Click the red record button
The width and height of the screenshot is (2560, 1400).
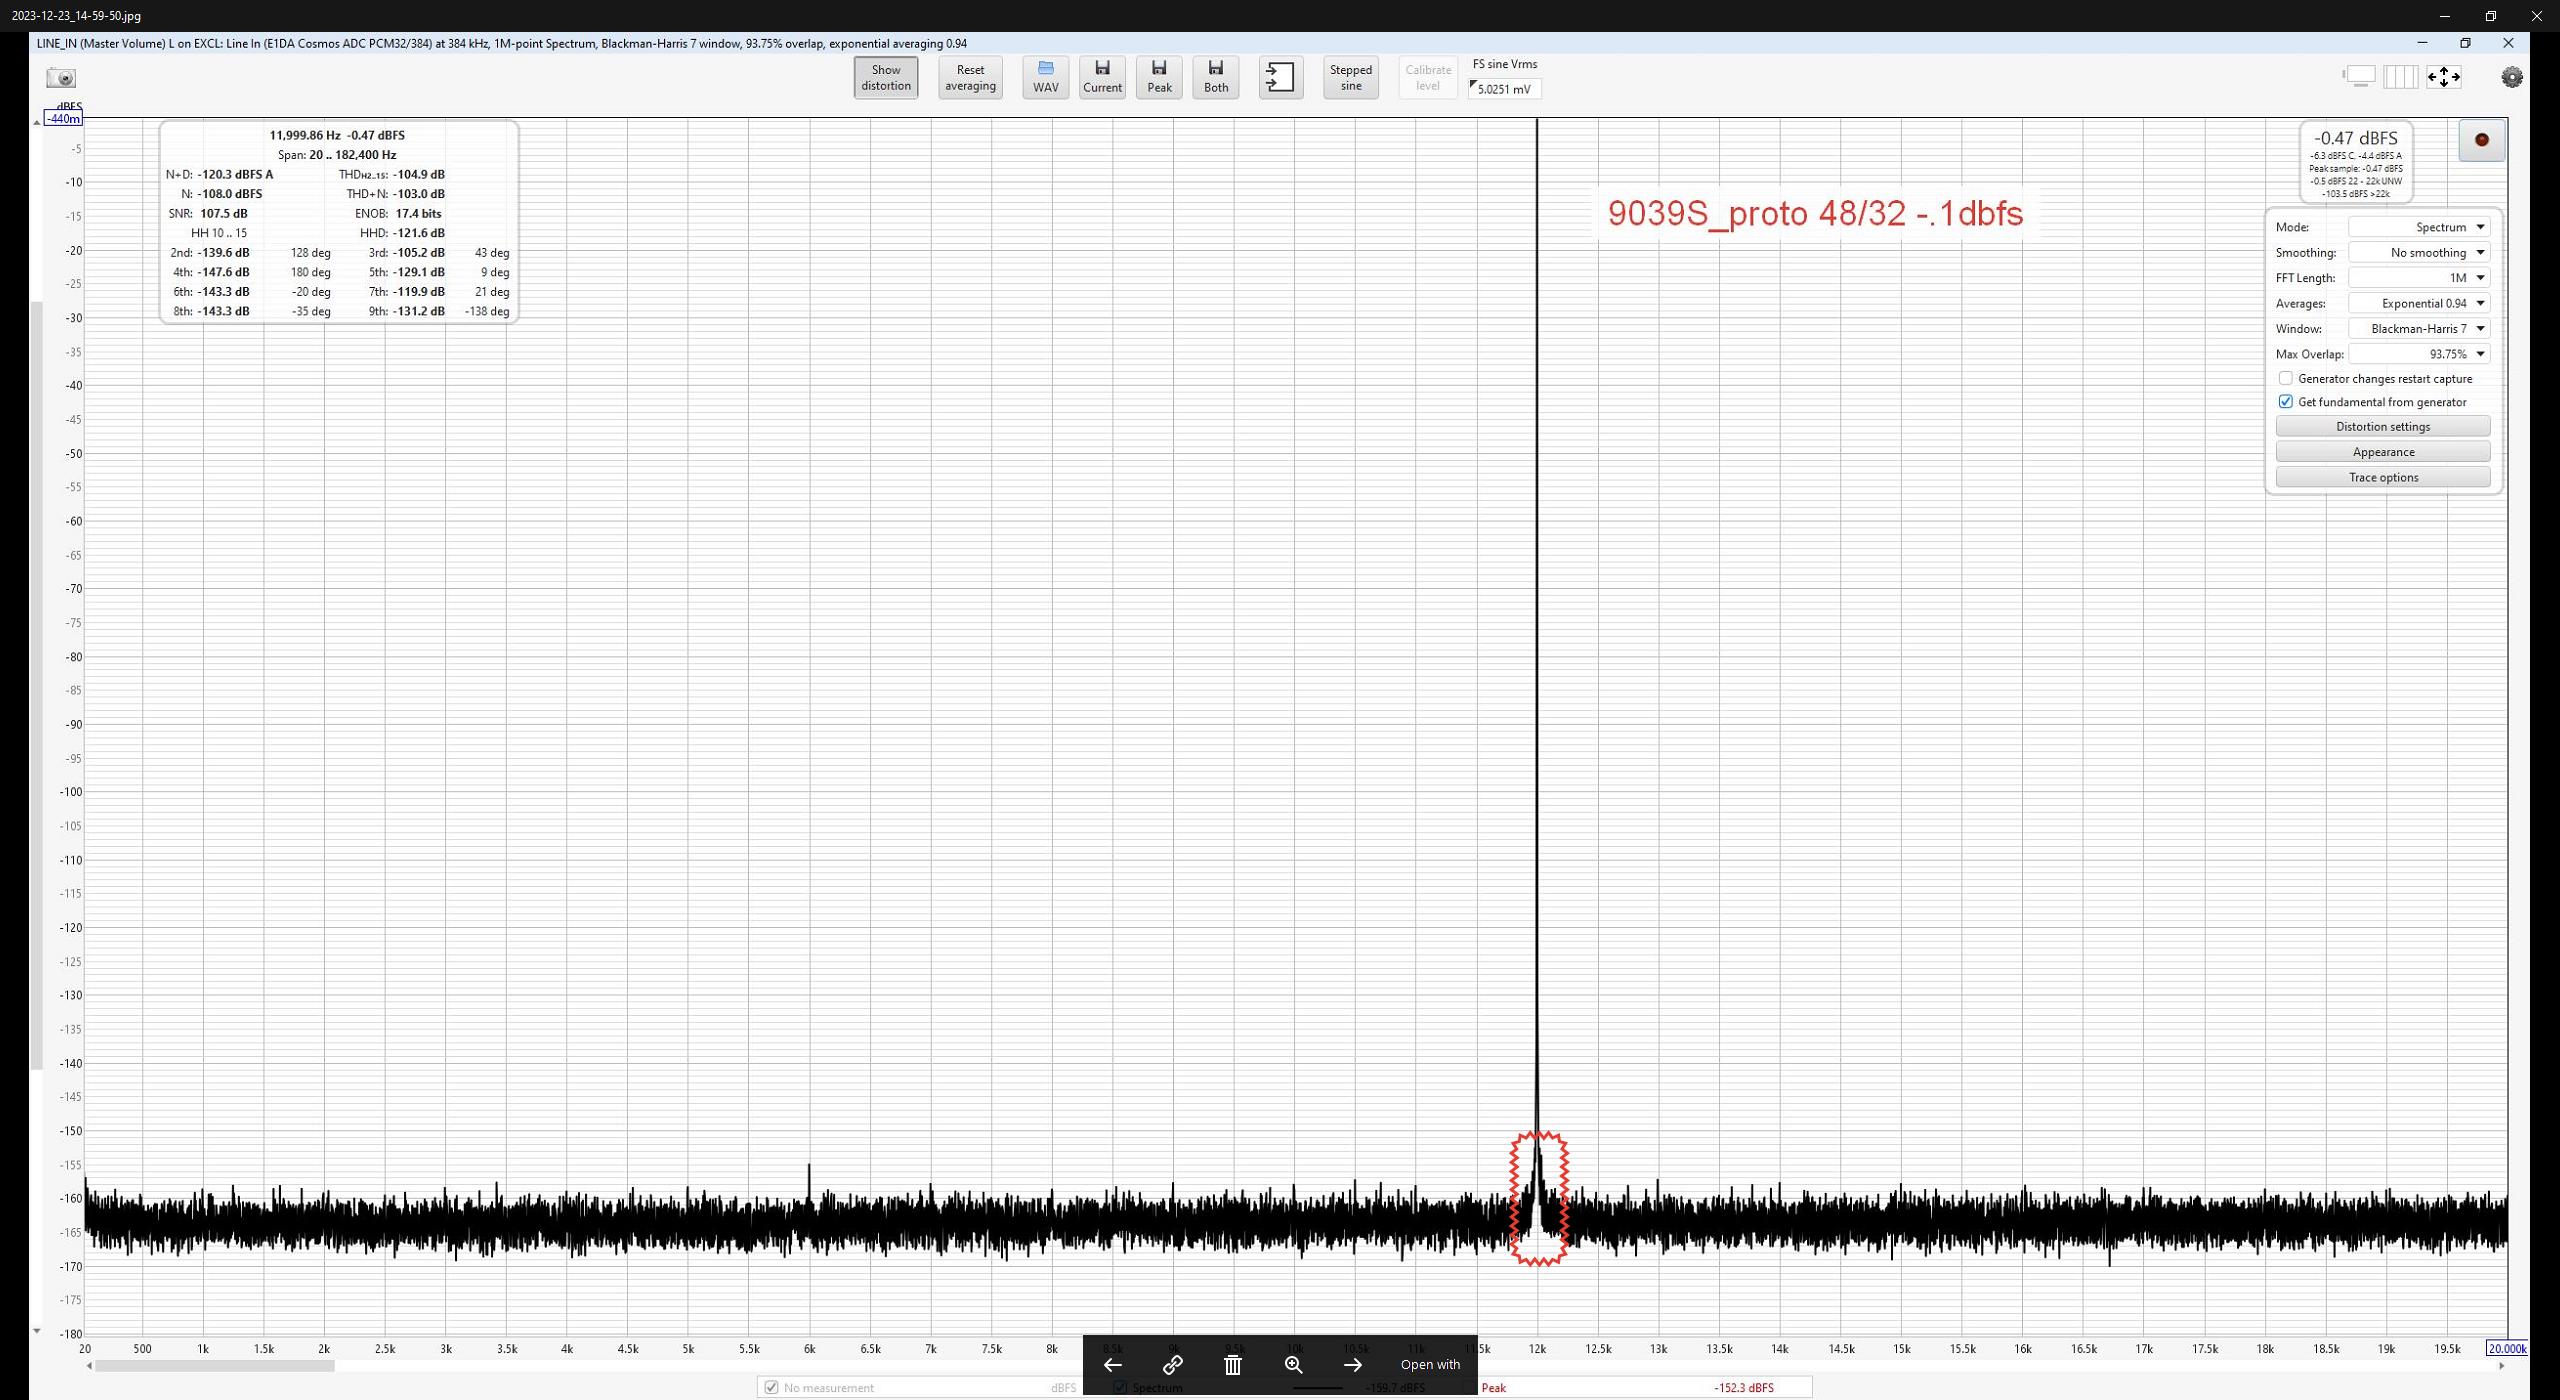pos(2481,140)
